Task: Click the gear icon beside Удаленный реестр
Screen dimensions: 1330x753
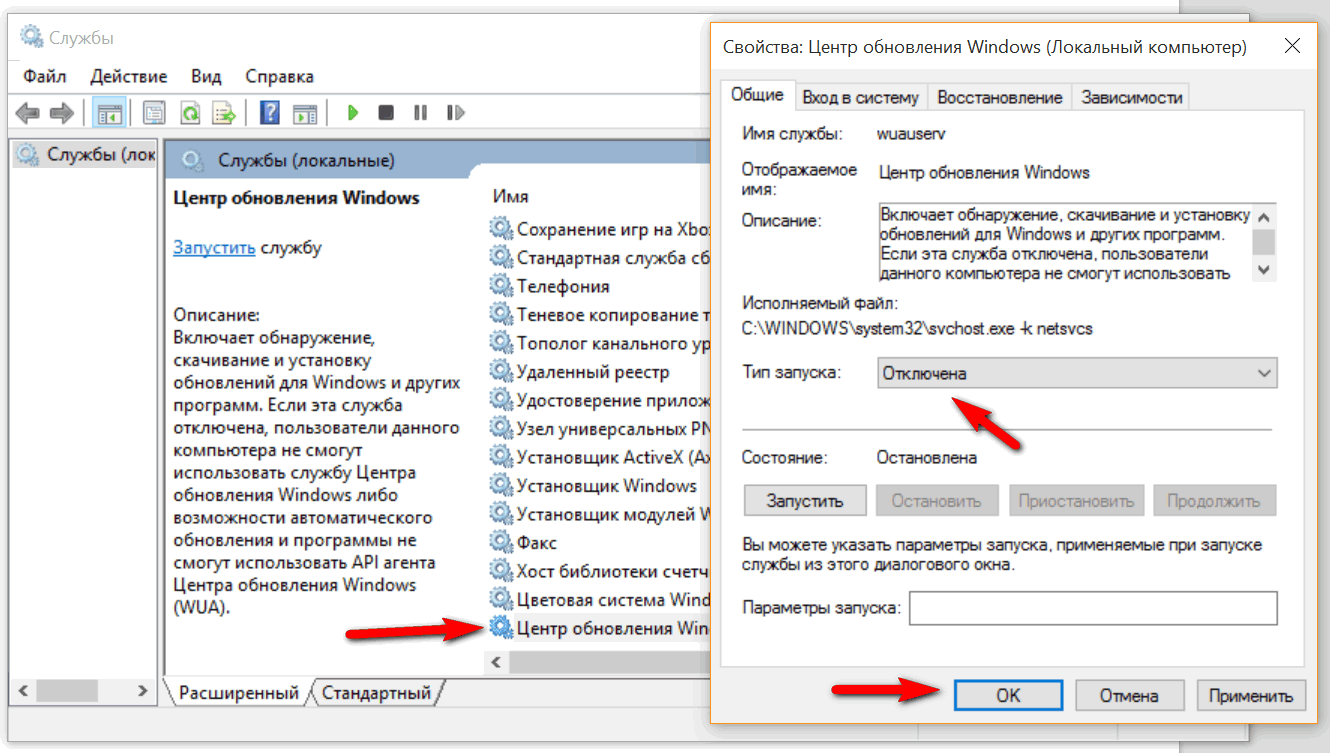Action: pos(500,371)
